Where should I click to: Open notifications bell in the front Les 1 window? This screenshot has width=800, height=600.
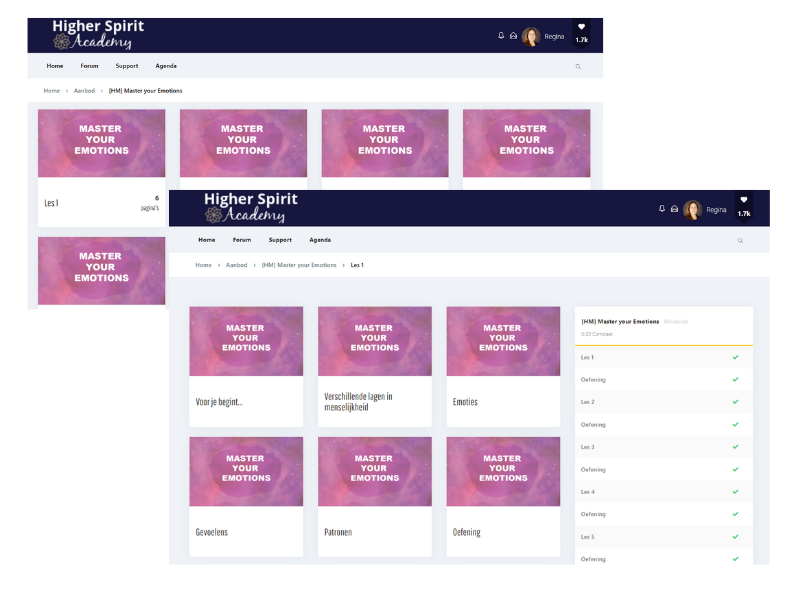(662, 209)
